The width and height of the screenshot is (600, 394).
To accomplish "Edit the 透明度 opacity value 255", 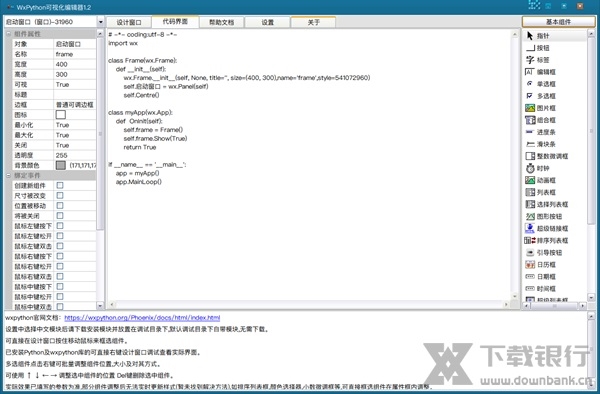I will click(75, 155).
